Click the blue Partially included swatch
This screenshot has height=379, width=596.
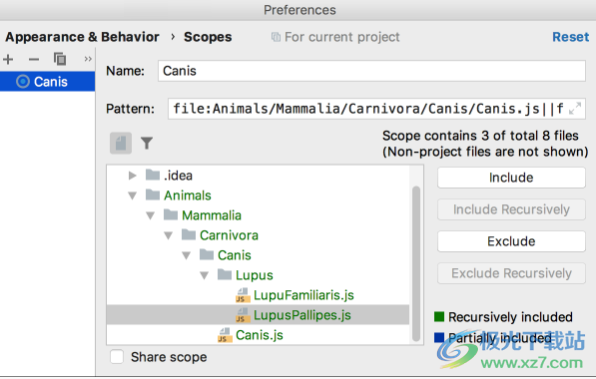439,337
